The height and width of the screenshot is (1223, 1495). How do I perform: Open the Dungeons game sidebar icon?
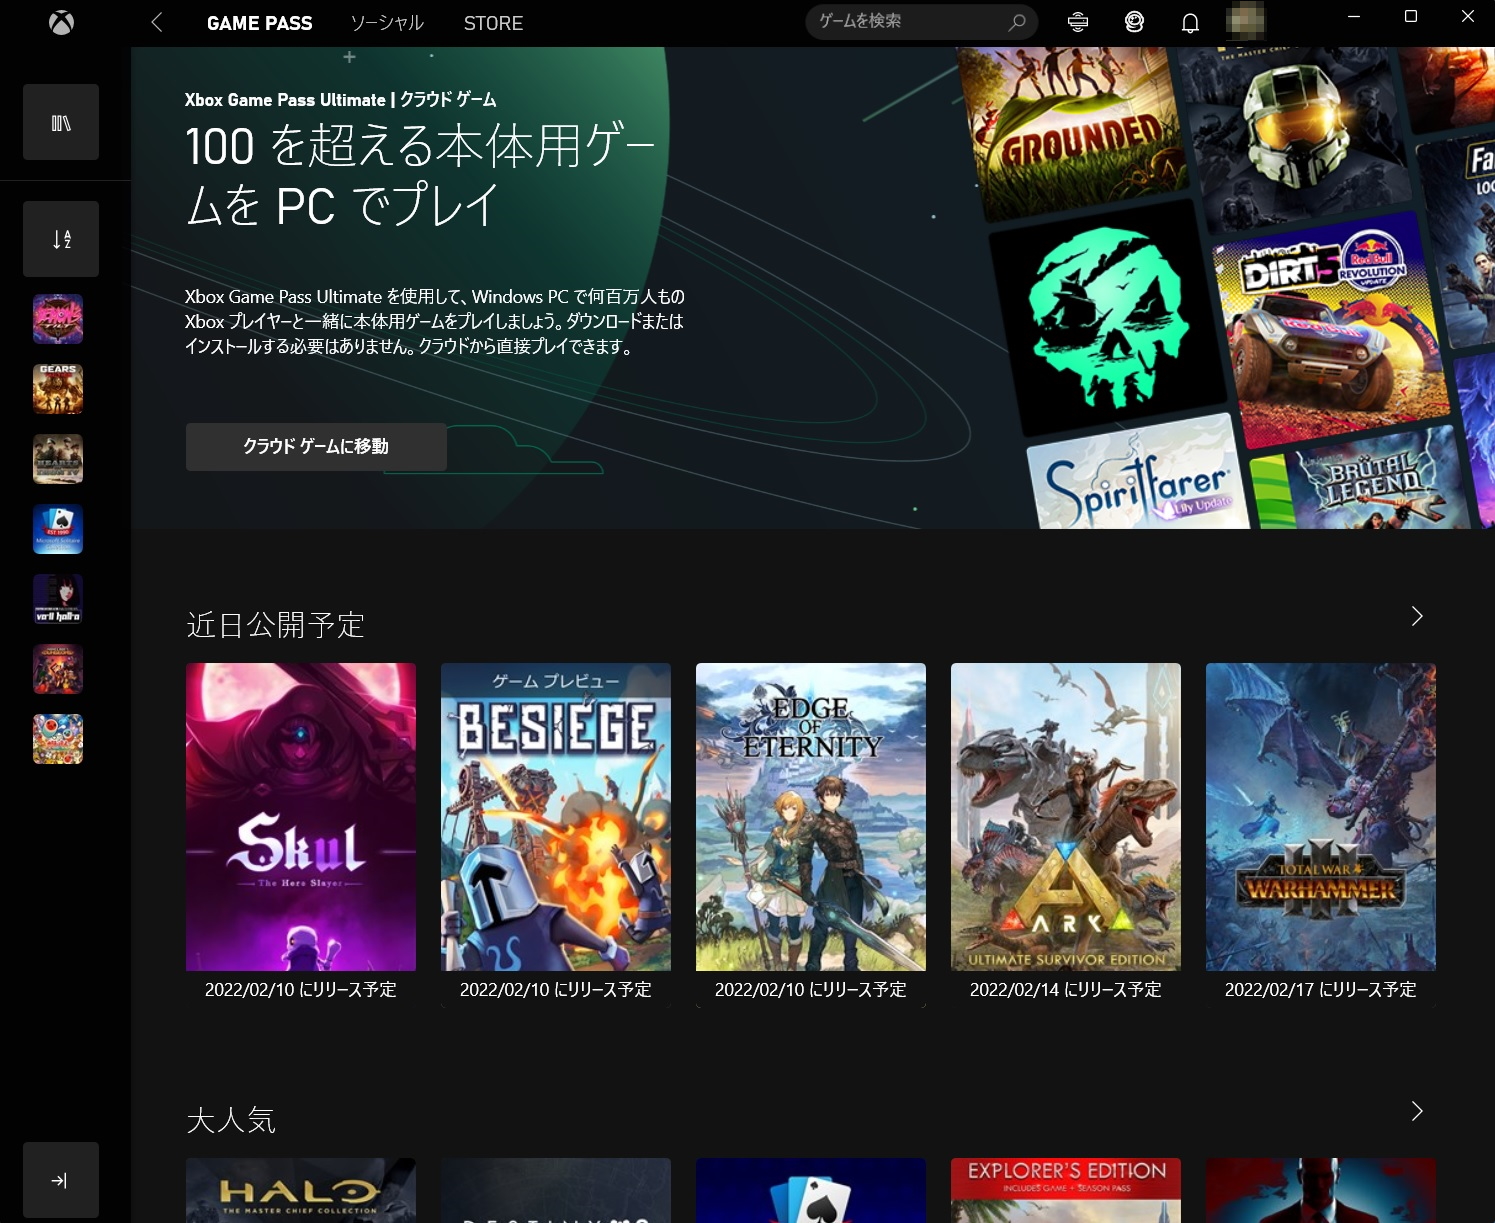pos(58,670)
